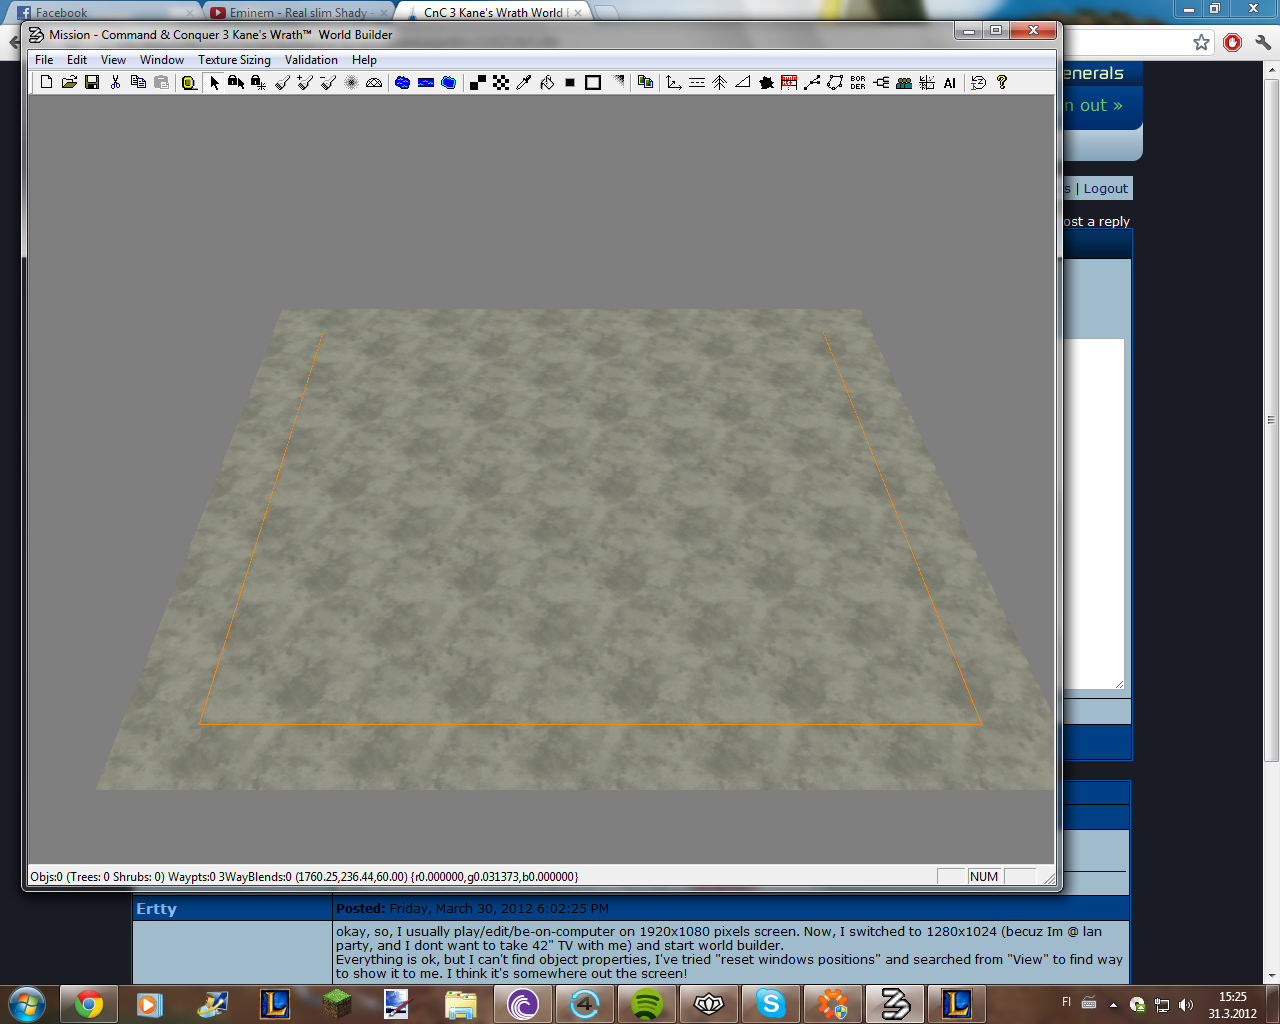The height and width of the screenshot is (1024, 1280).
Task: Open Skype from the taskbar
Action: [x=771, y=1003]
